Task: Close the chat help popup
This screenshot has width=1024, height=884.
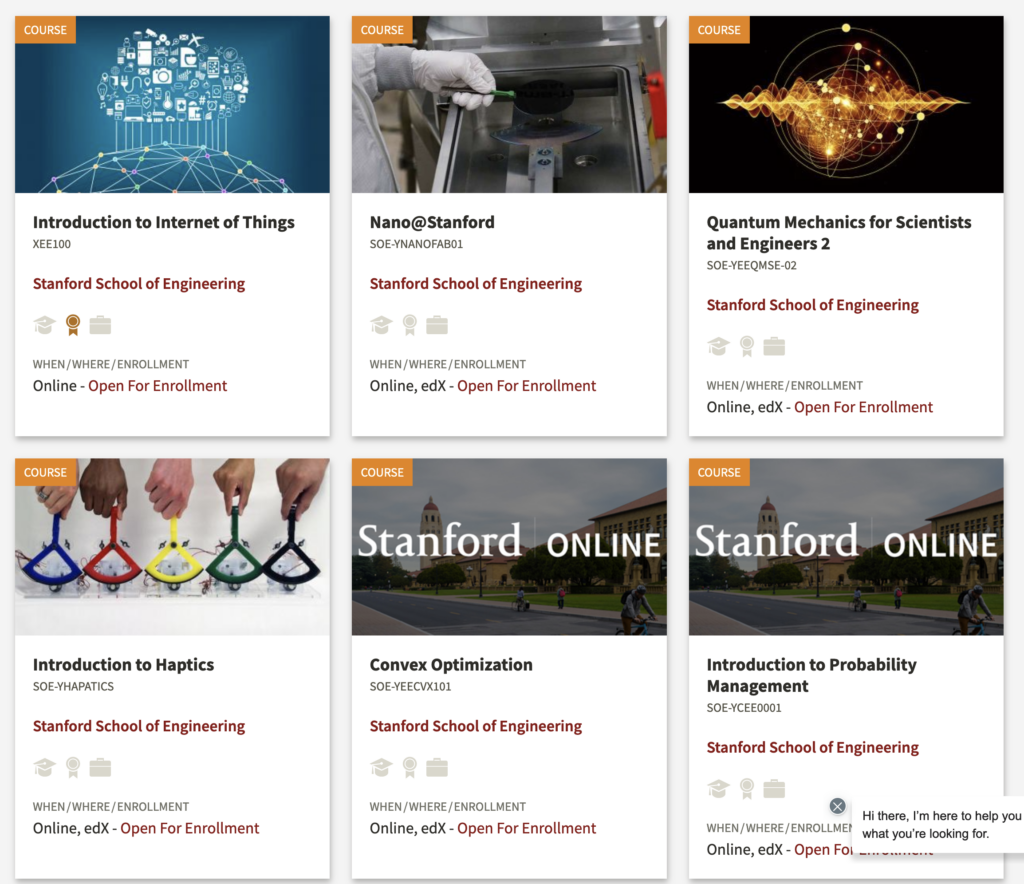Action: pos(838,806)
